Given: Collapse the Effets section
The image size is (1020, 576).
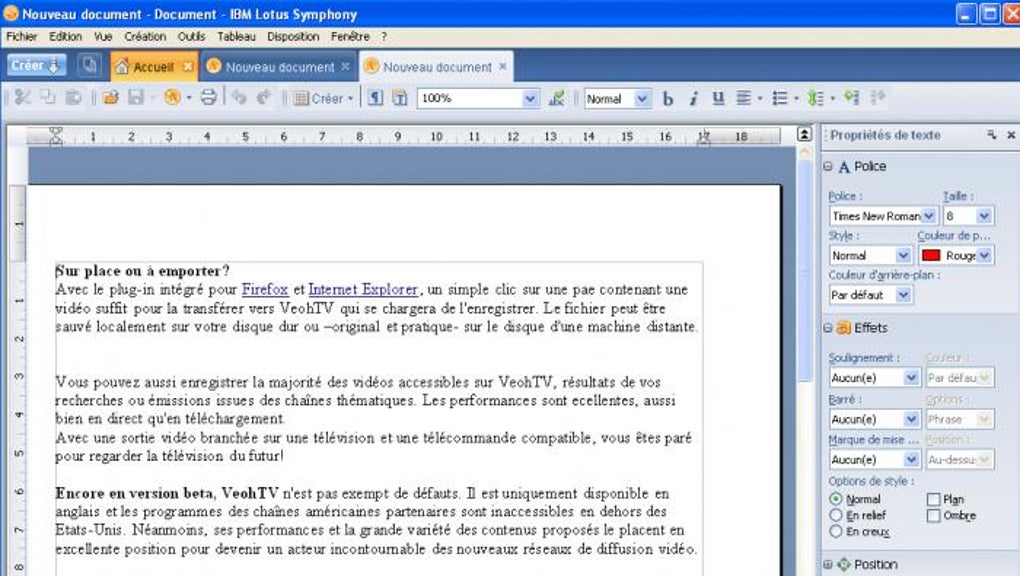Looking at the screenshot, I should pyautogui.click(x=828, y=328).
